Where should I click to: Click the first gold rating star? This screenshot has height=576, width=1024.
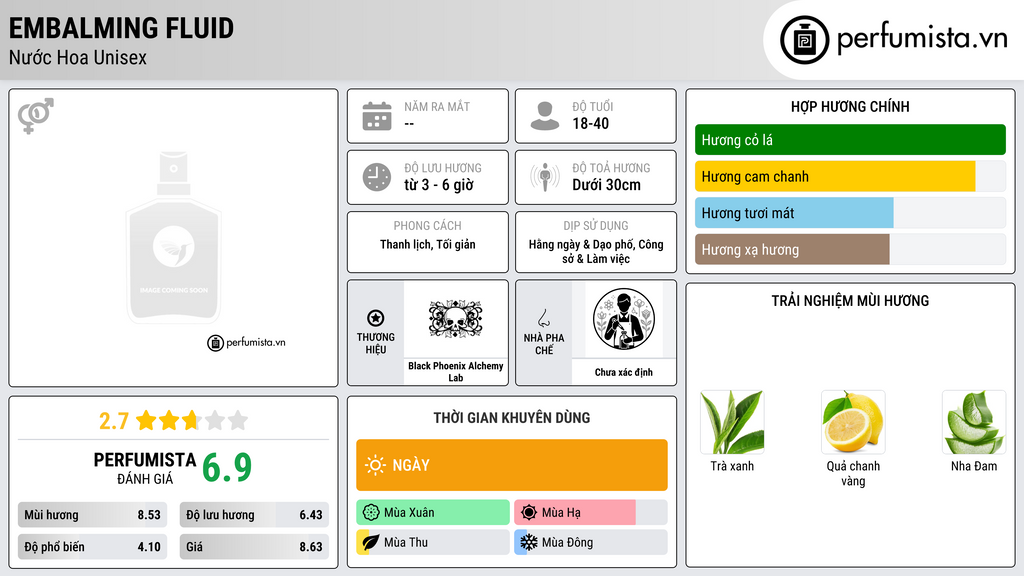point(146,420)
